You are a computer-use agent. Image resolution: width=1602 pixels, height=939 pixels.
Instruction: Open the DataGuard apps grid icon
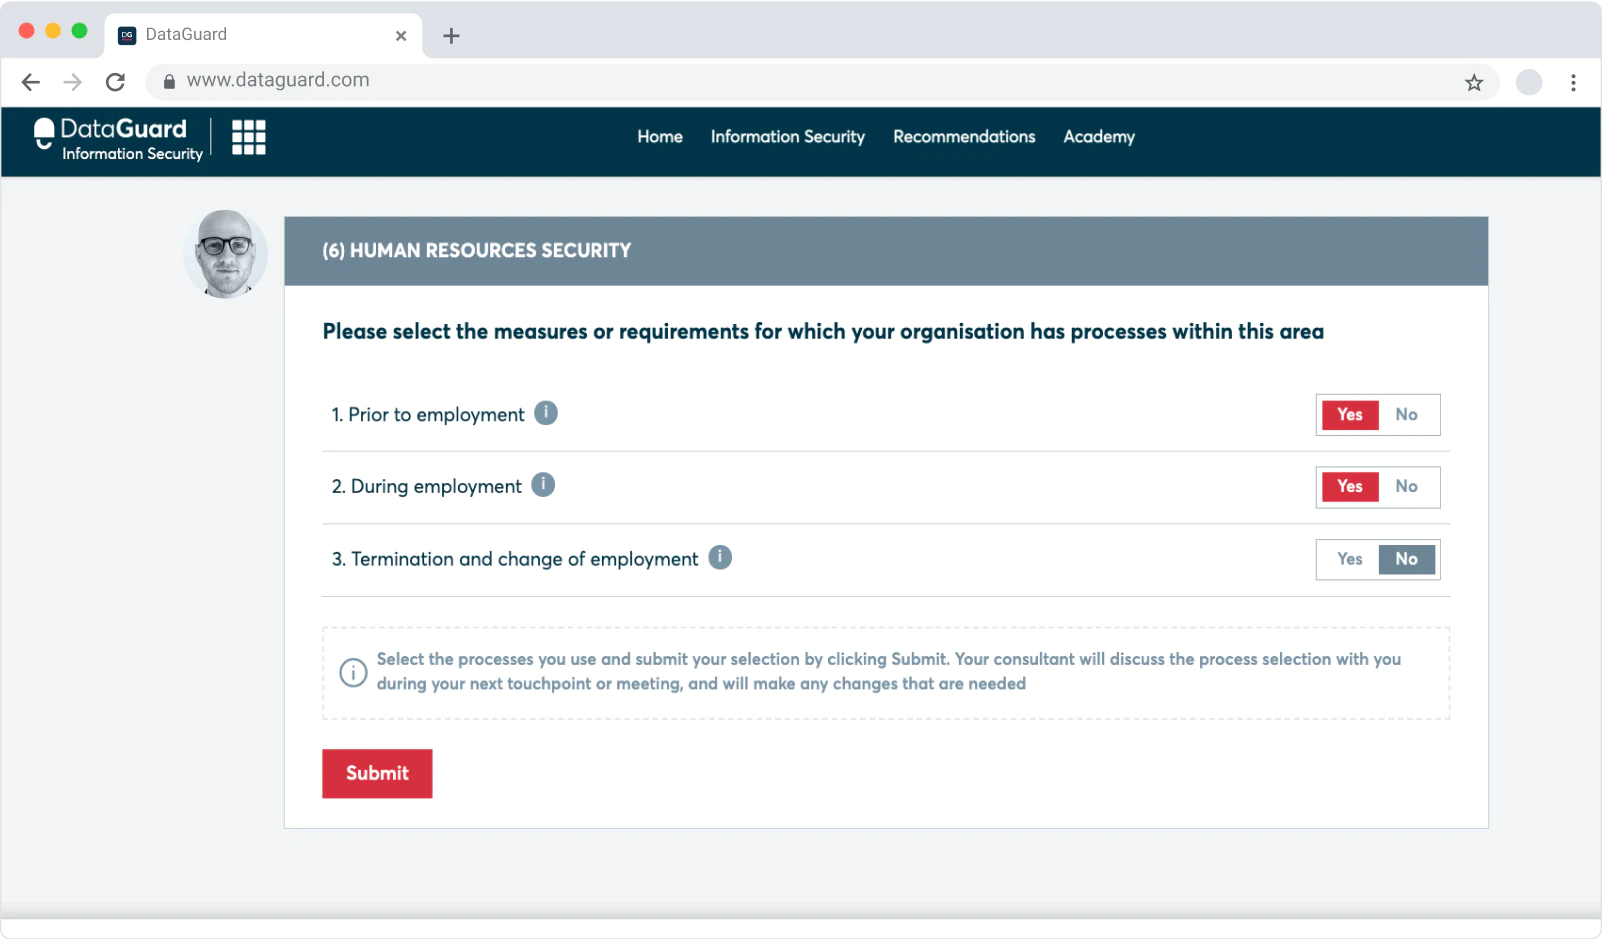[x=248, y=137]
